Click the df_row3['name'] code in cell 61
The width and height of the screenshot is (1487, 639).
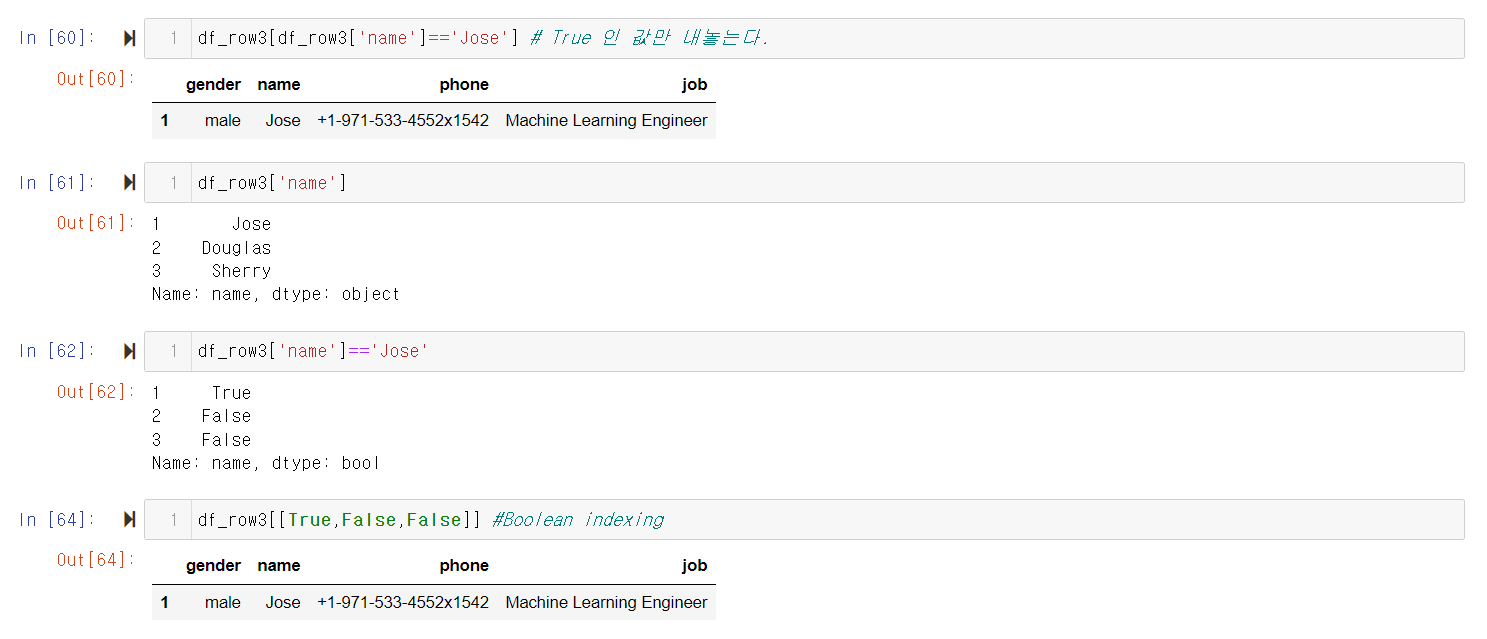(272, 182)
